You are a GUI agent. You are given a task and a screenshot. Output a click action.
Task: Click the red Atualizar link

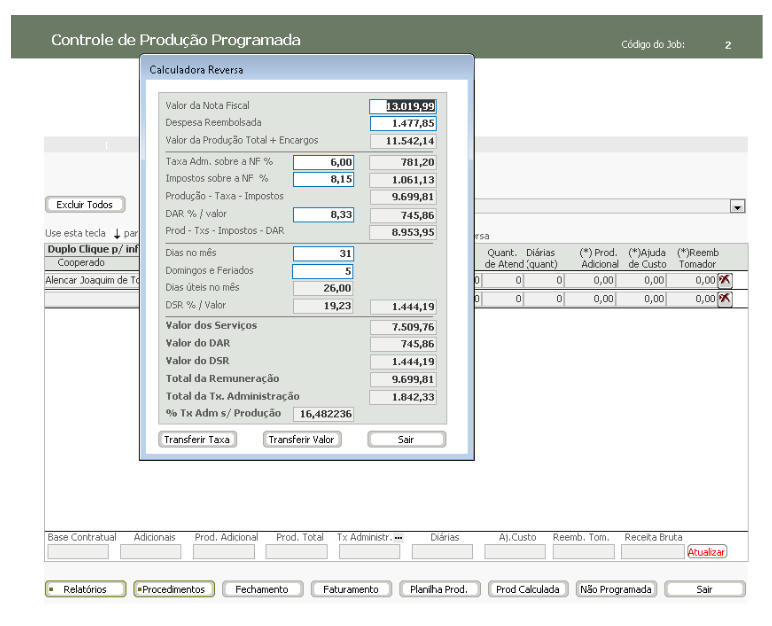coord(707,552)
